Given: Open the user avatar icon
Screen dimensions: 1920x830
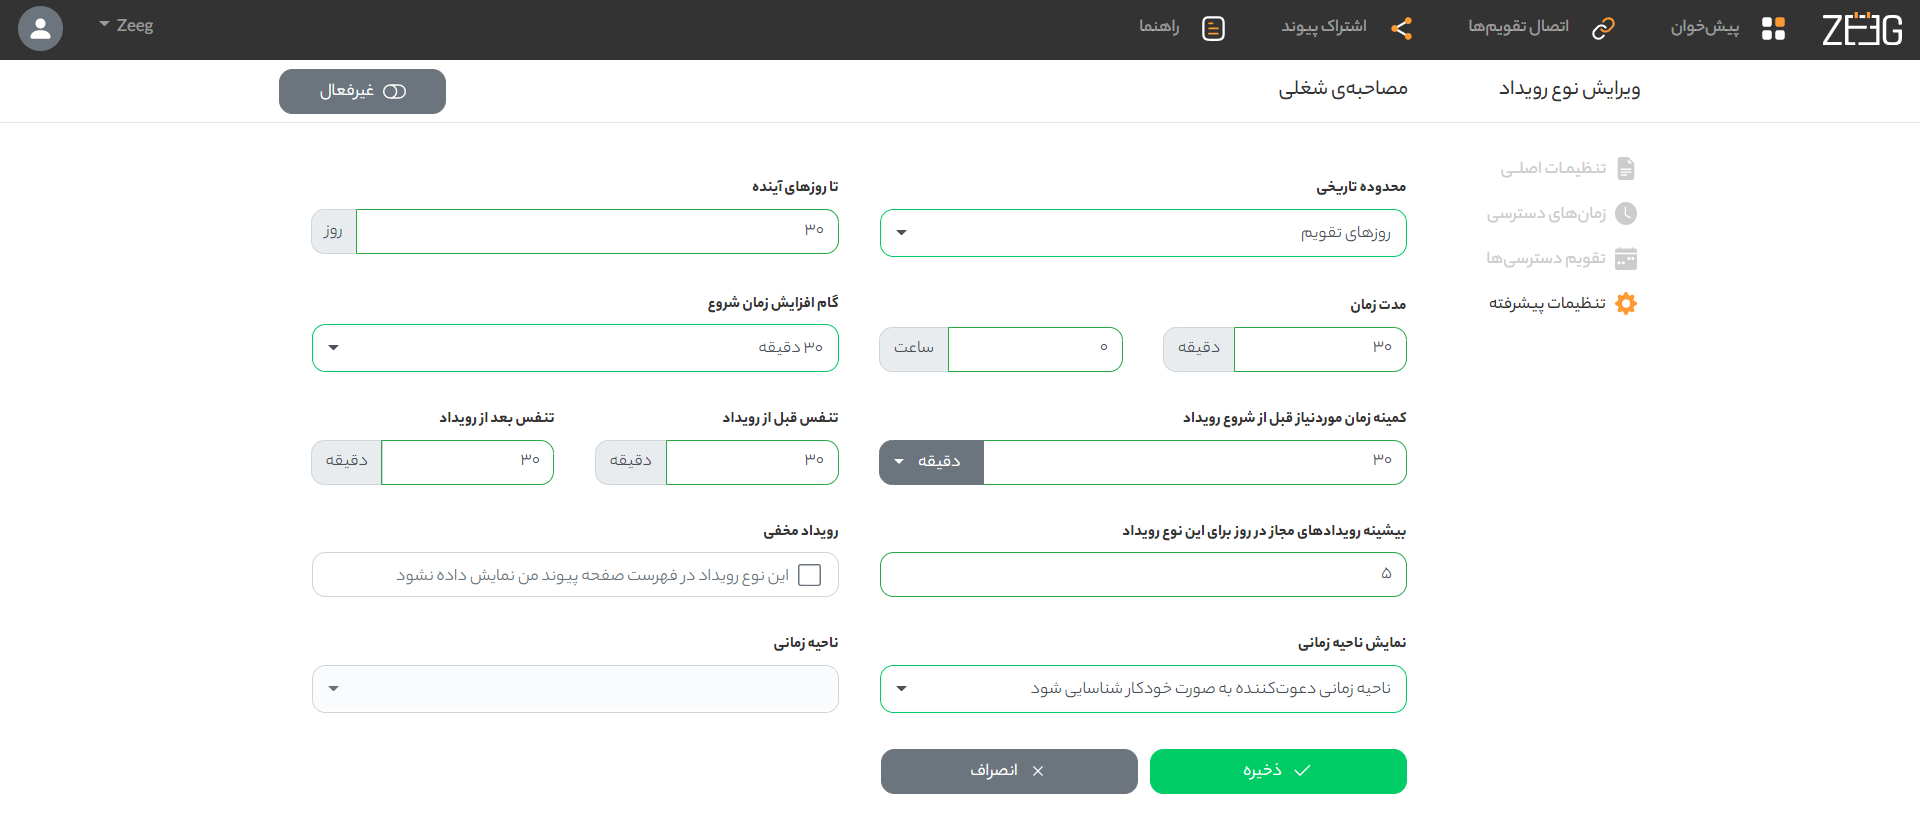Looking at the screenshot, I should [40, 29].
